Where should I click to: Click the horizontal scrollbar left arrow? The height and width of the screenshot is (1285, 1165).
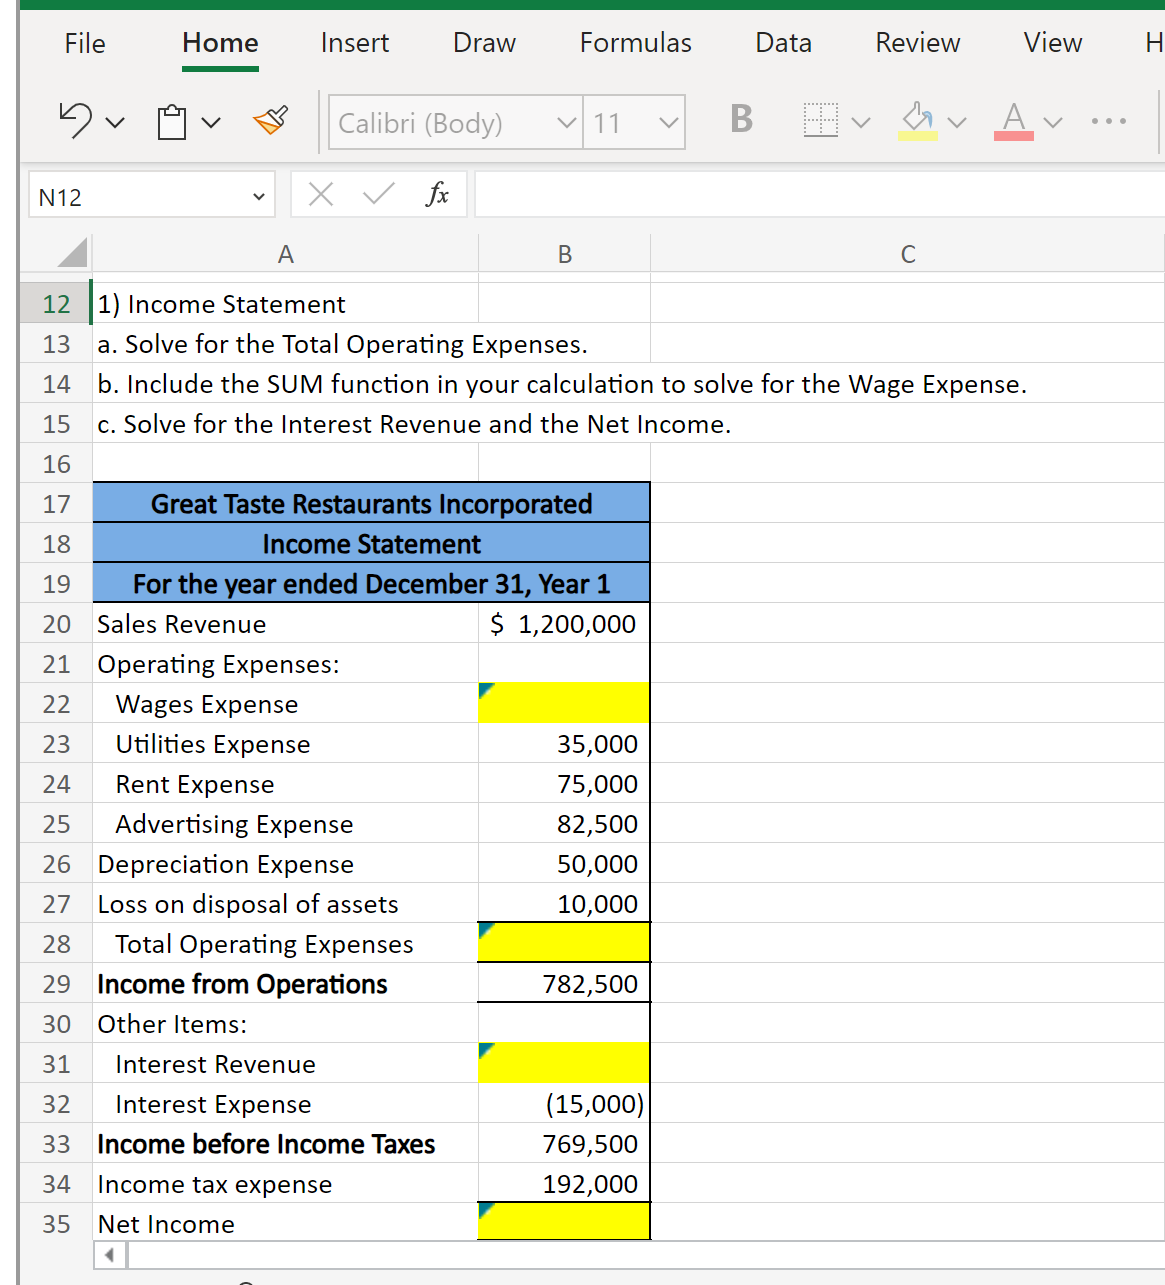(x=109, y=1254)
